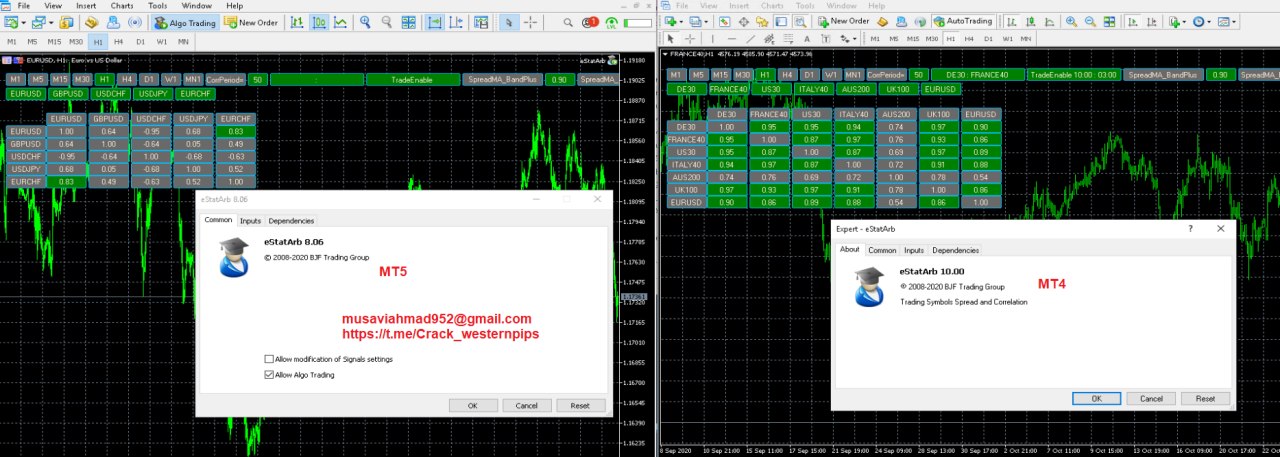Zoom in on the MT4 chart
This screenshot has height=457, width=1280.
point(1071,21)
